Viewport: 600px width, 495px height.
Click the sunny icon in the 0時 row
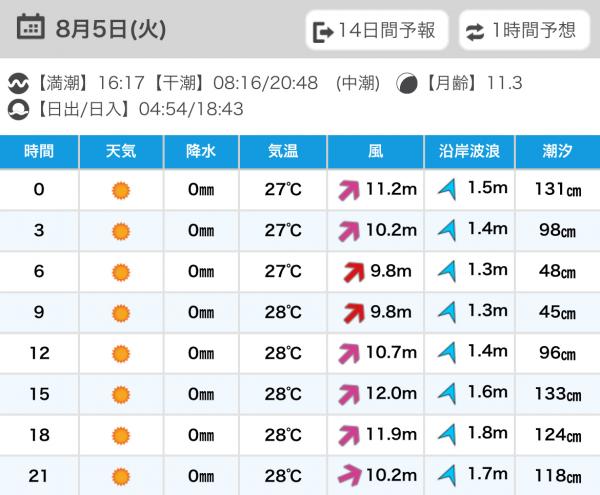[x=121, y=190]
